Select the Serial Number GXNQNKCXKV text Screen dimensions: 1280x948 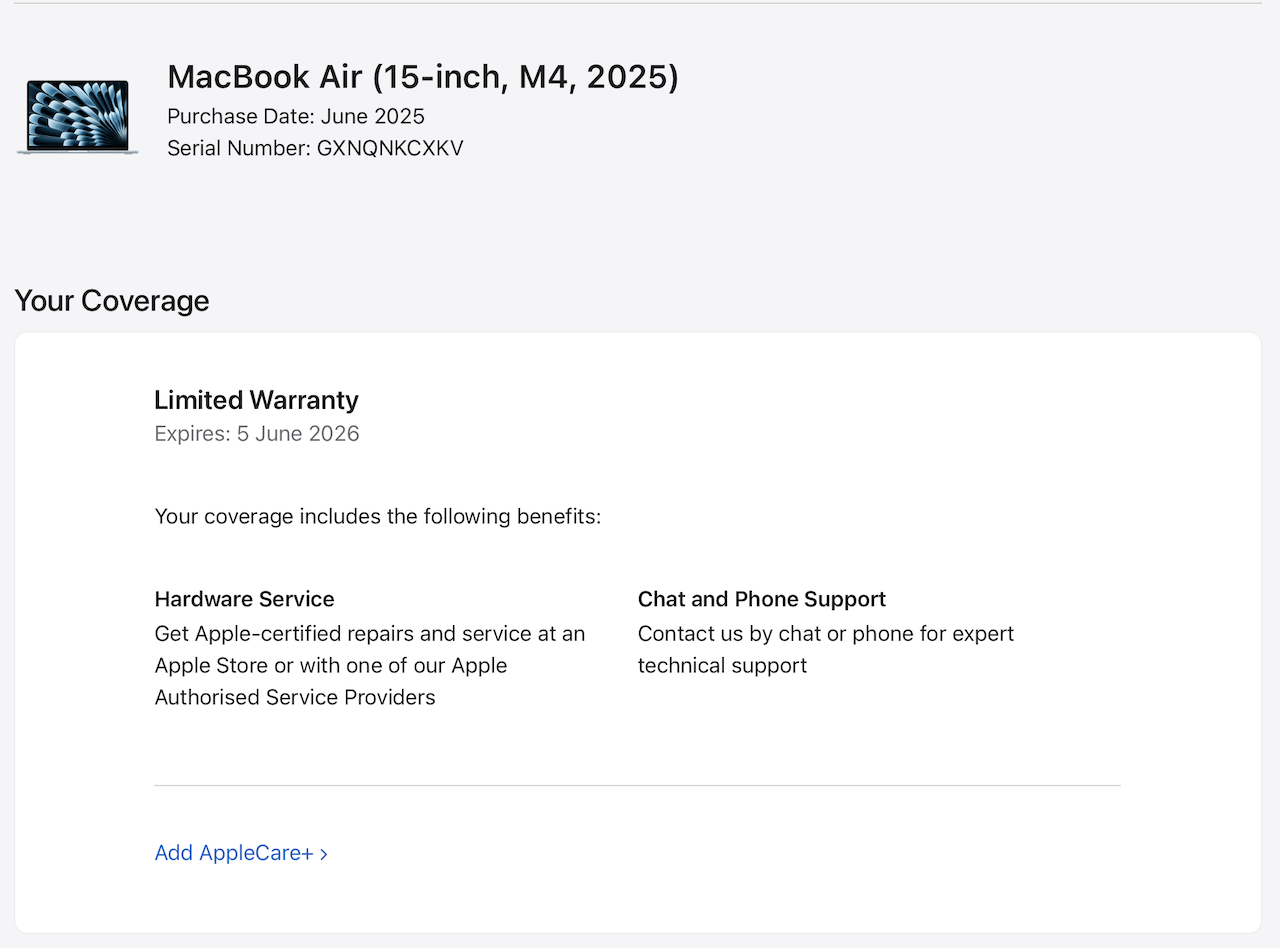(x=315, y=149)
